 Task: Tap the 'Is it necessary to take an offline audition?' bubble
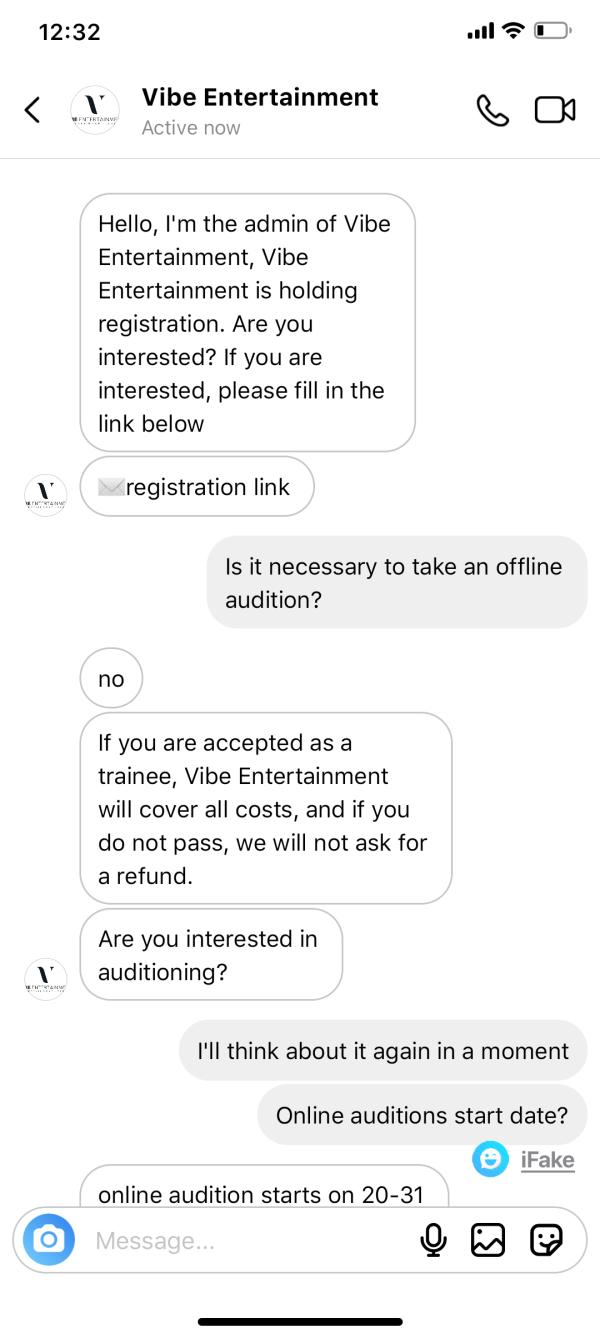pyautogui.click(x=397, y=583)
